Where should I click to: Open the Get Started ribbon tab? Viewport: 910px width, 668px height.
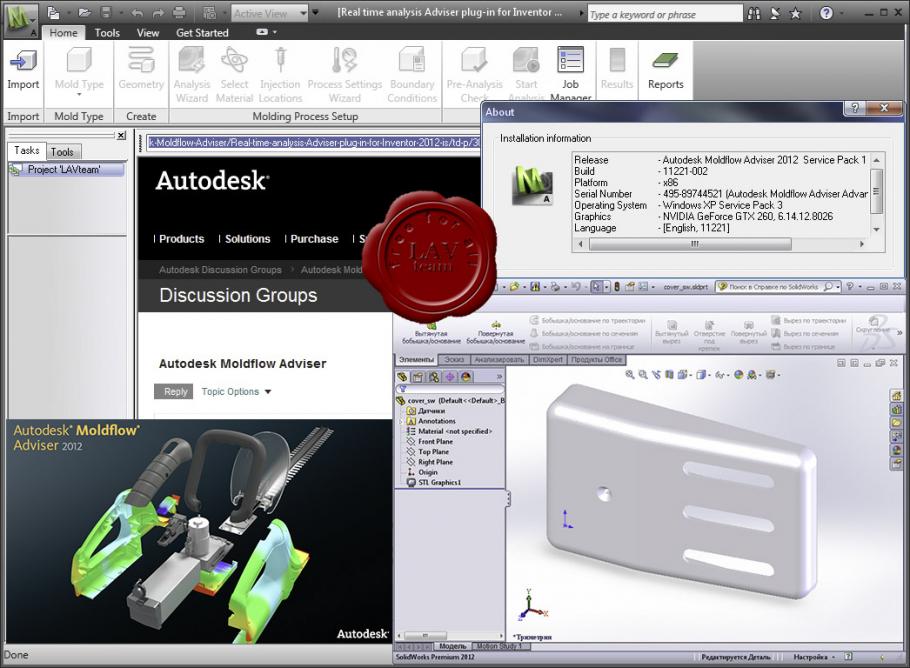click(202, 33)
